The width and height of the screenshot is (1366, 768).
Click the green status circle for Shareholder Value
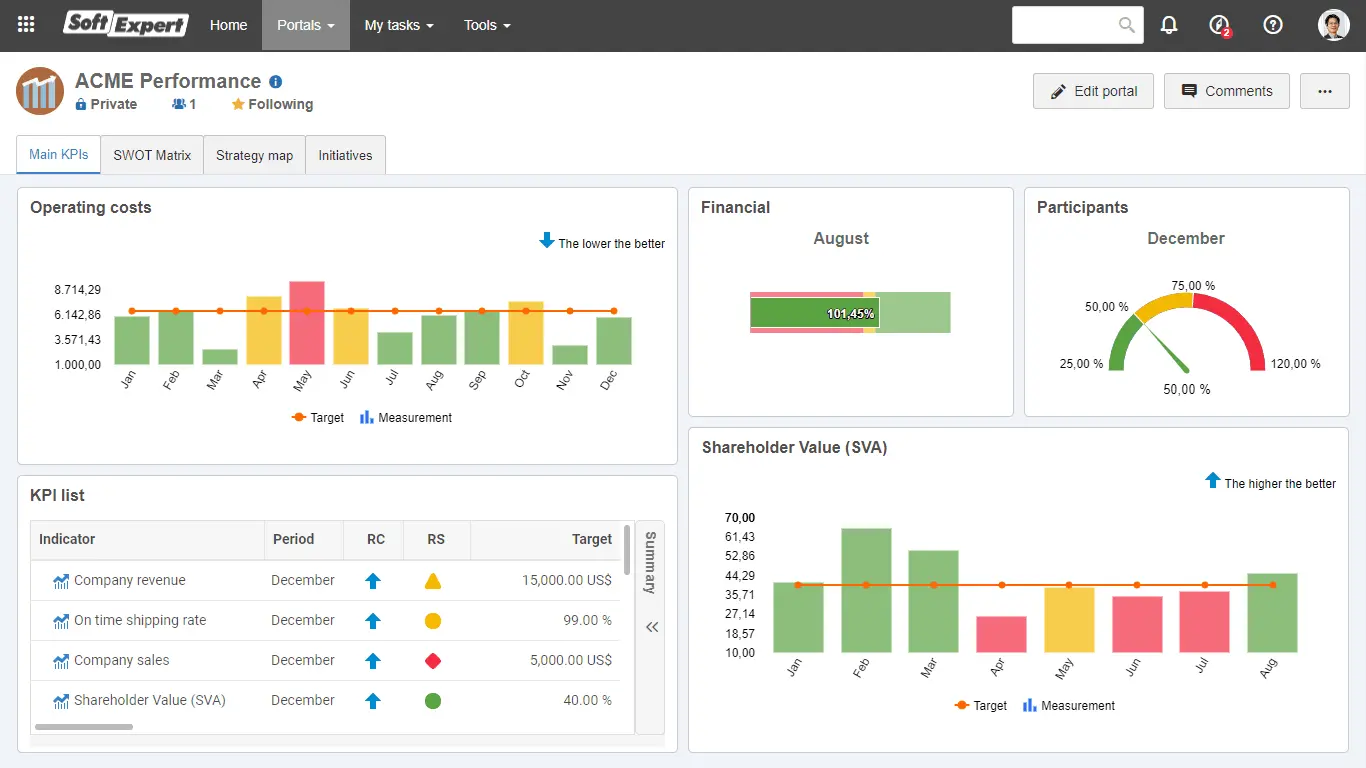433,700
